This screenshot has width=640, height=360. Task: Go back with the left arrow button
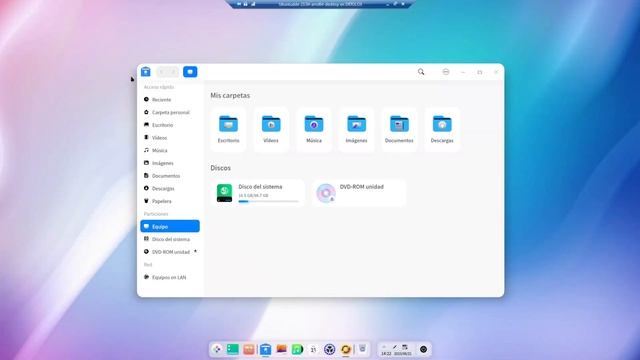(162, 72)
